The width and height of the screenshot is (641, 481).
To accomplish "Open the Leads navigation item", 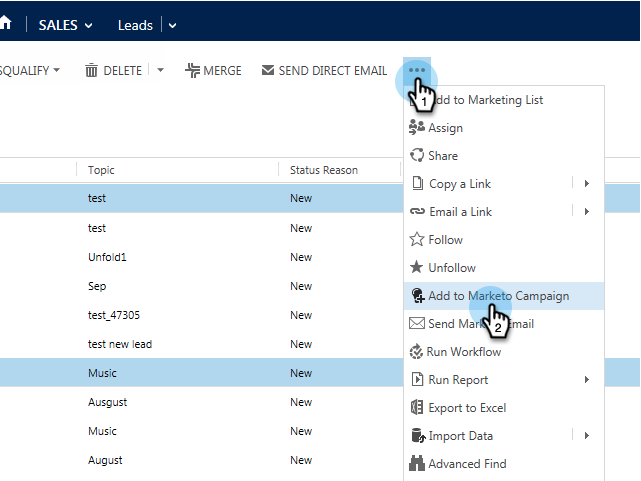I will point(135,25).
